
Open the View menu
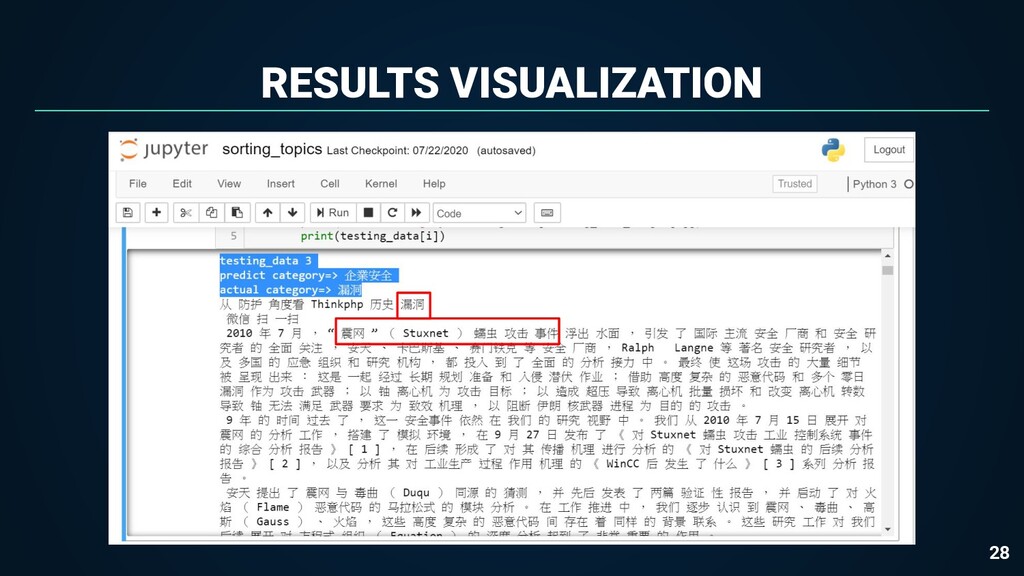click(x=229, y=184)
